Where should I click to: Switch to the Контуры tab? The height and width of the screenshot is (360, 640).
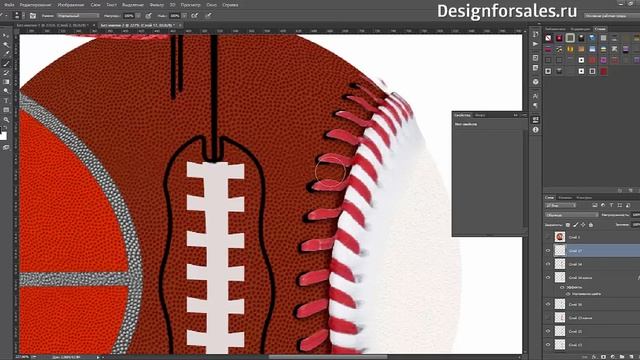click(x=584, y=198)
